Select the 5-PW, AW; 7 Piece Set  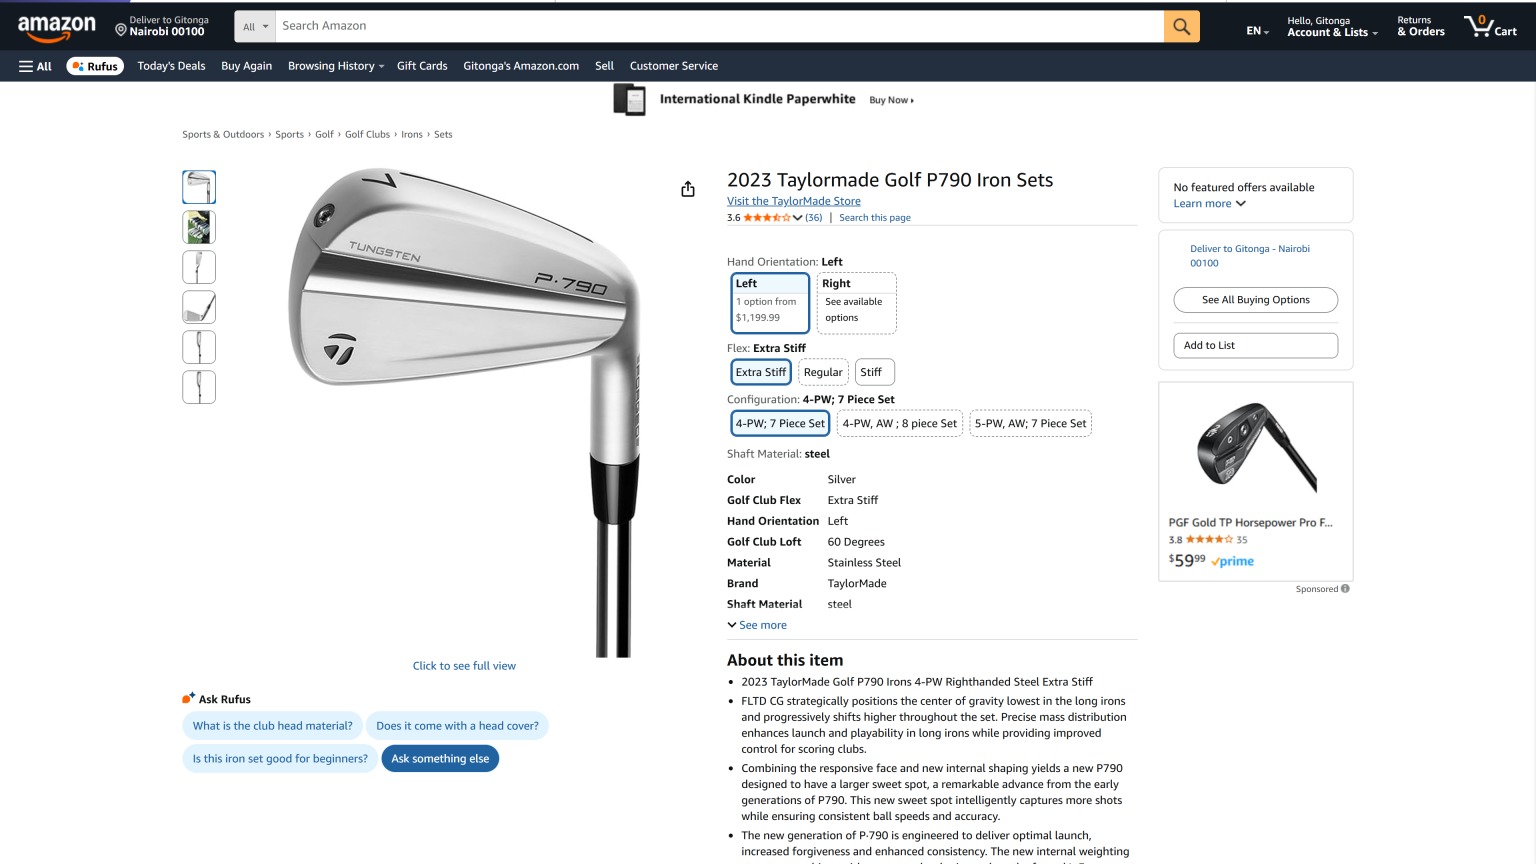[1030, 423]
